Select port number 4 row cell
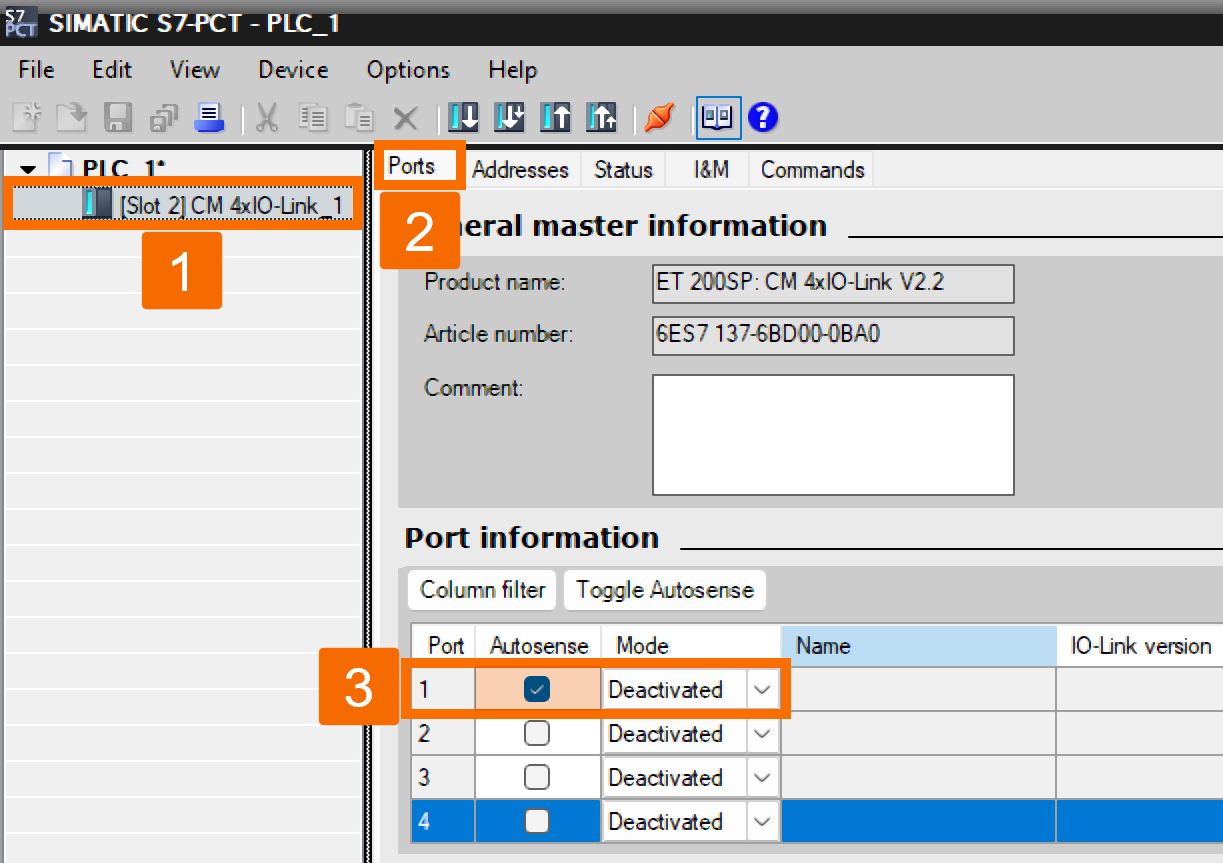The width and height of the screenshot is (1223, 863). 444,821
